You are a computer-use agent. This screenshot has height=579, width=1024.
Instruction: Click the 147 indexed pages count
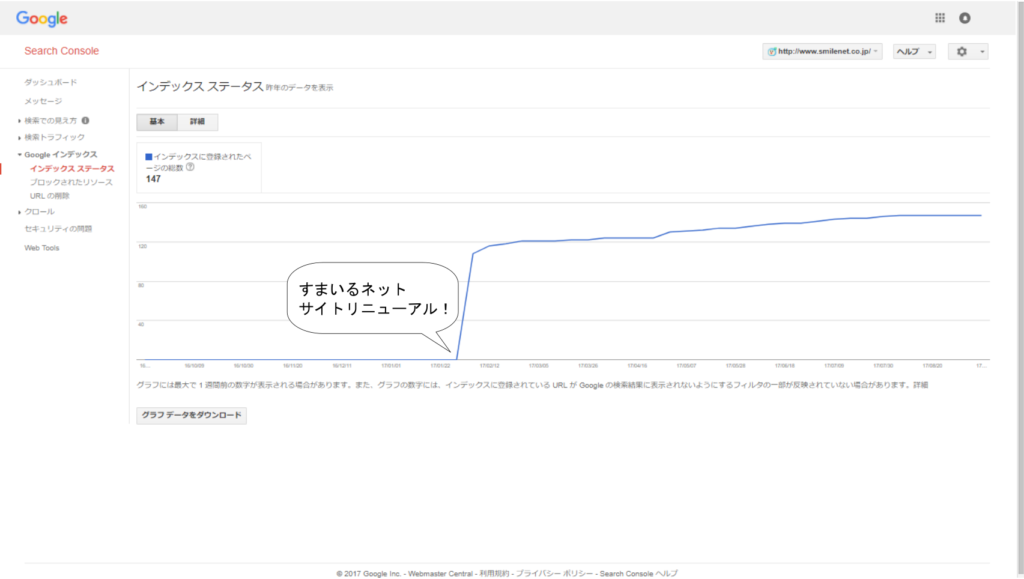pyautogui.click(x=153, y=179)
